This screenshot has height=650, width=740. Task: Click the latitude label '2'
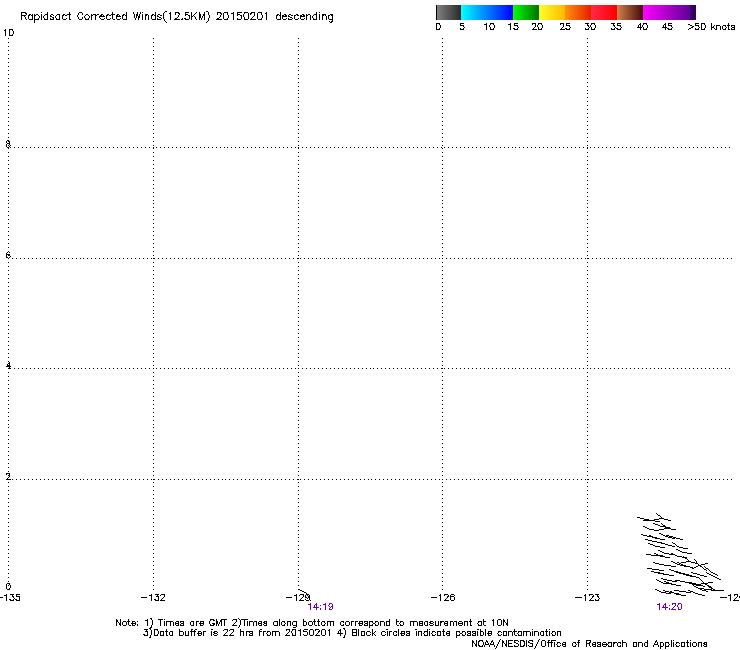[x=8, y=477]
